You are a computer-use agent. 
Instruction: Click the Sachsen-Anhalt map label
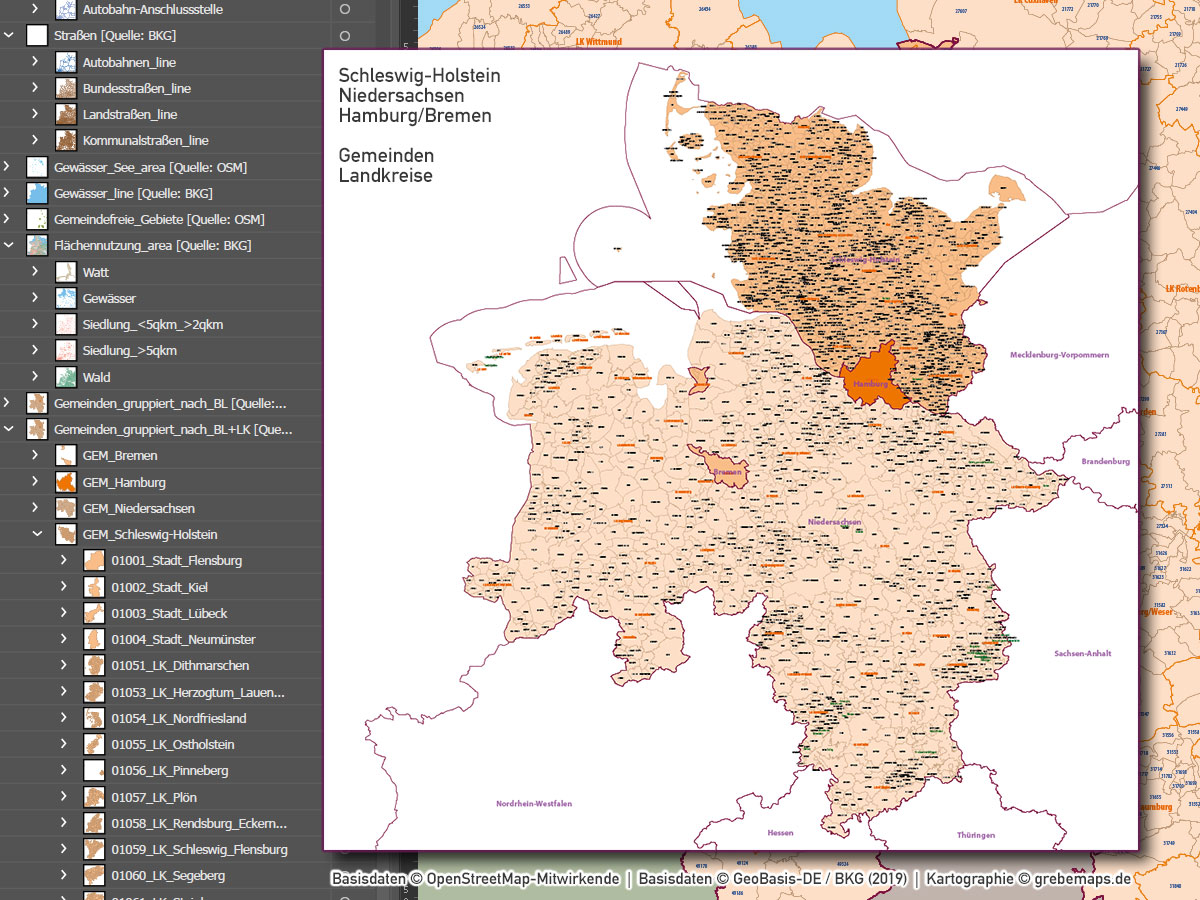[x=1083, y=653]
